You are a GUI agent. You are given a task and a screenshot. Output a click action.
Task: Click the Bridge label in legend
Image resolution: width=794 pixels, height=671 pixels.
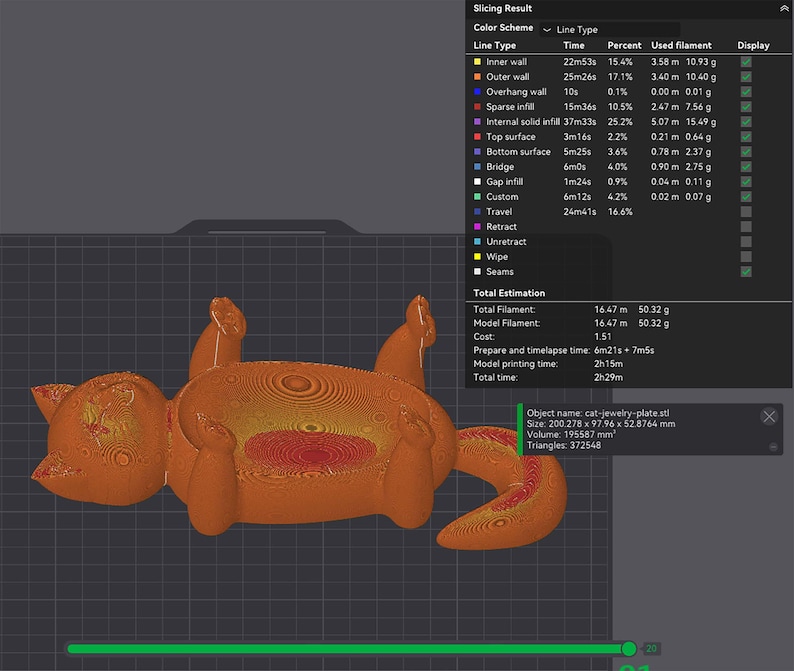point(500,167)
